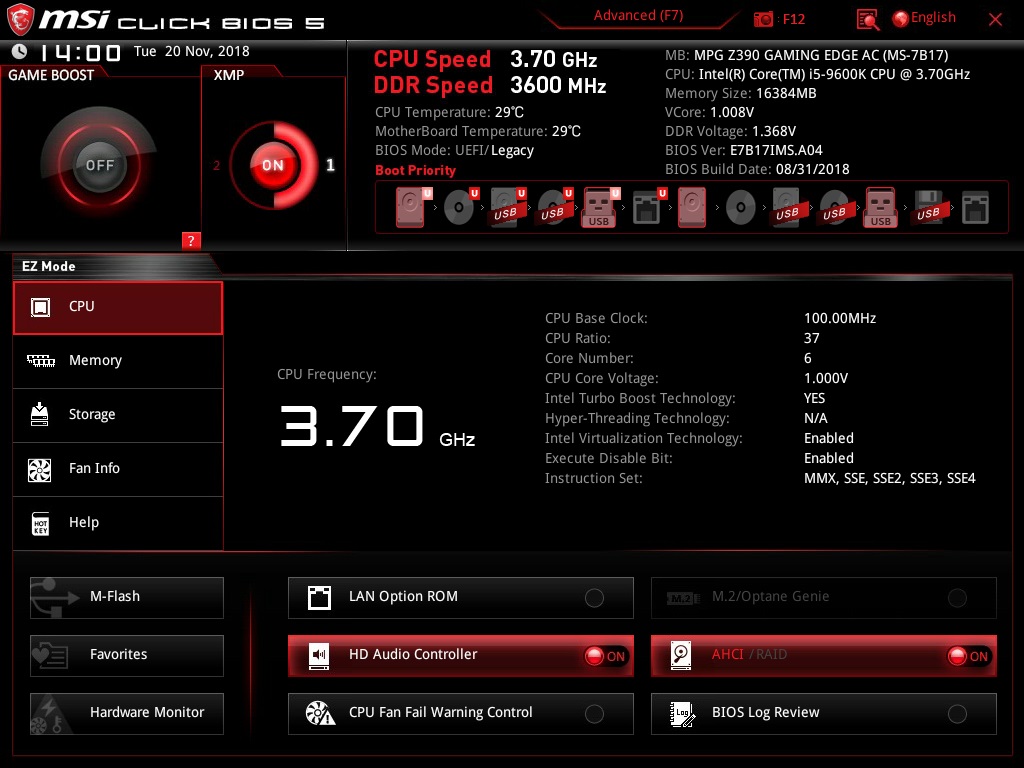Open the BIOS search magnifier icon
Screen dimensions: 1024x768
(x=866, y=18)
